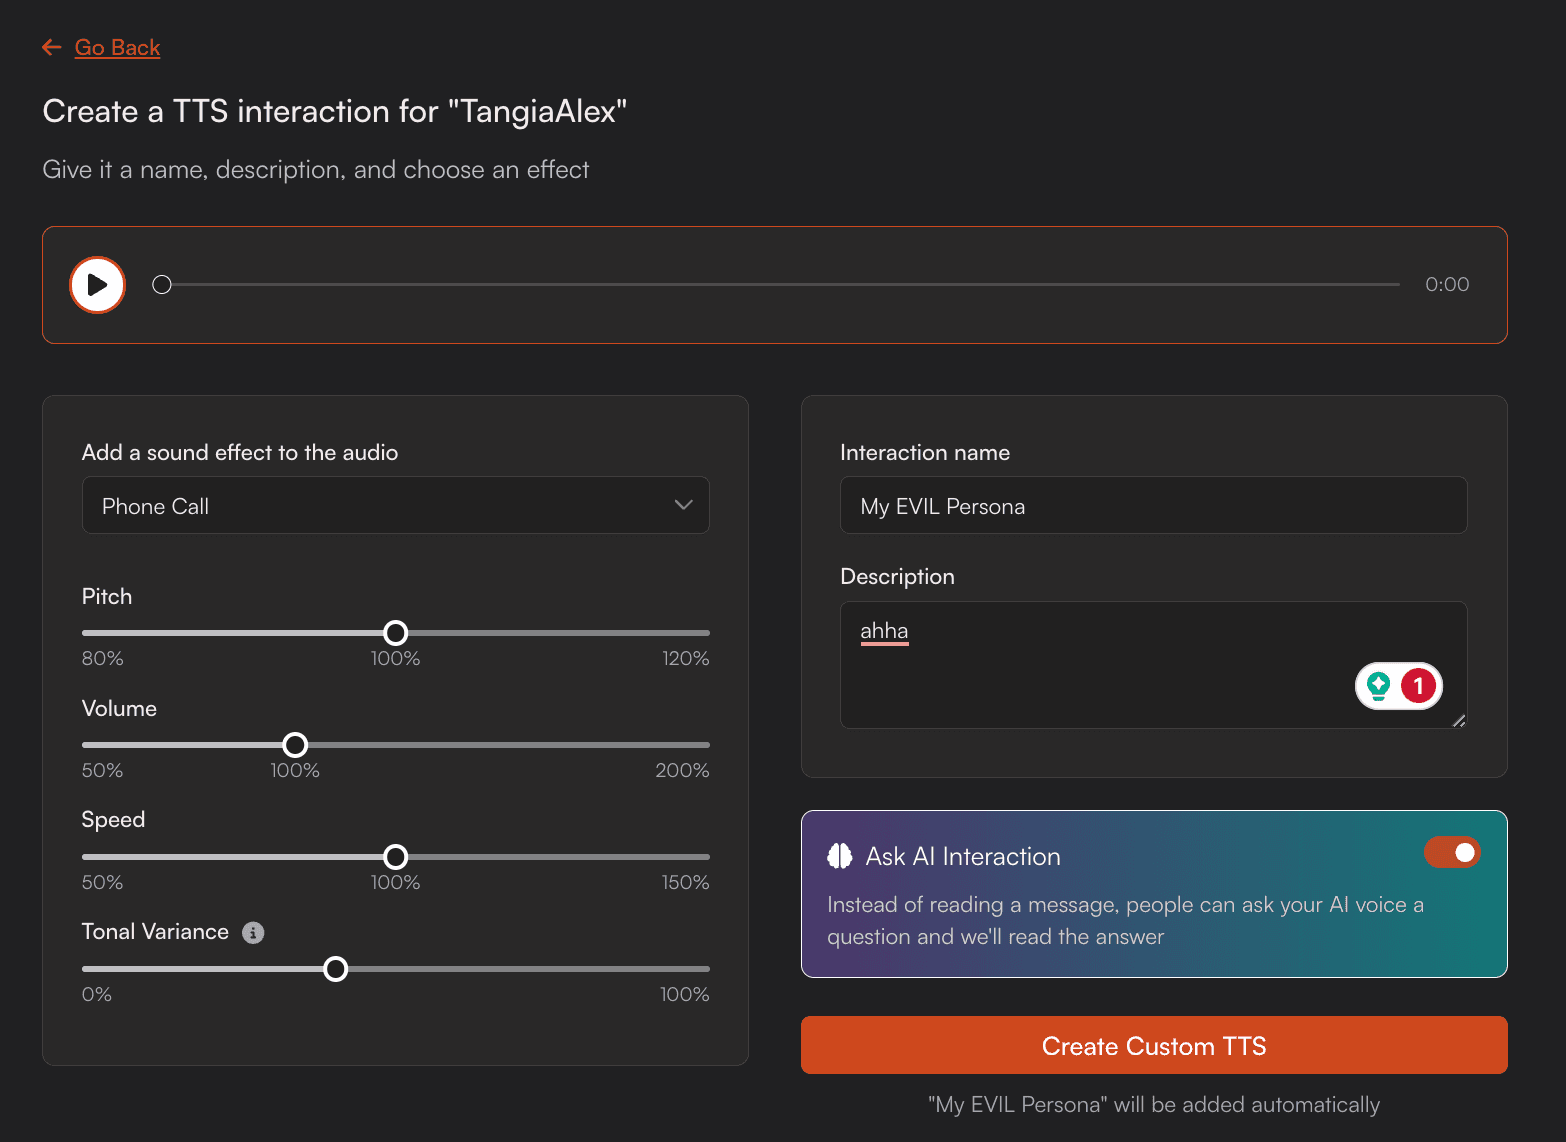Viewport: 1566px width, 1142px height.
Task: Click the Tonal Variance info icon
Action: click(x=253, y=933)
